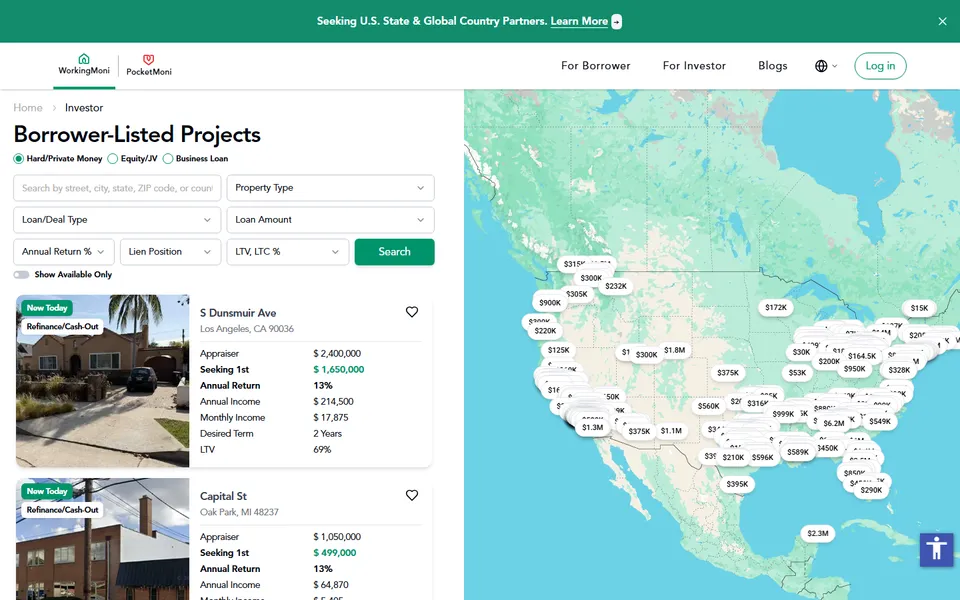Toggle Show Available Only switch
Viewport: 960px width, 600px height.
(21, 275)
